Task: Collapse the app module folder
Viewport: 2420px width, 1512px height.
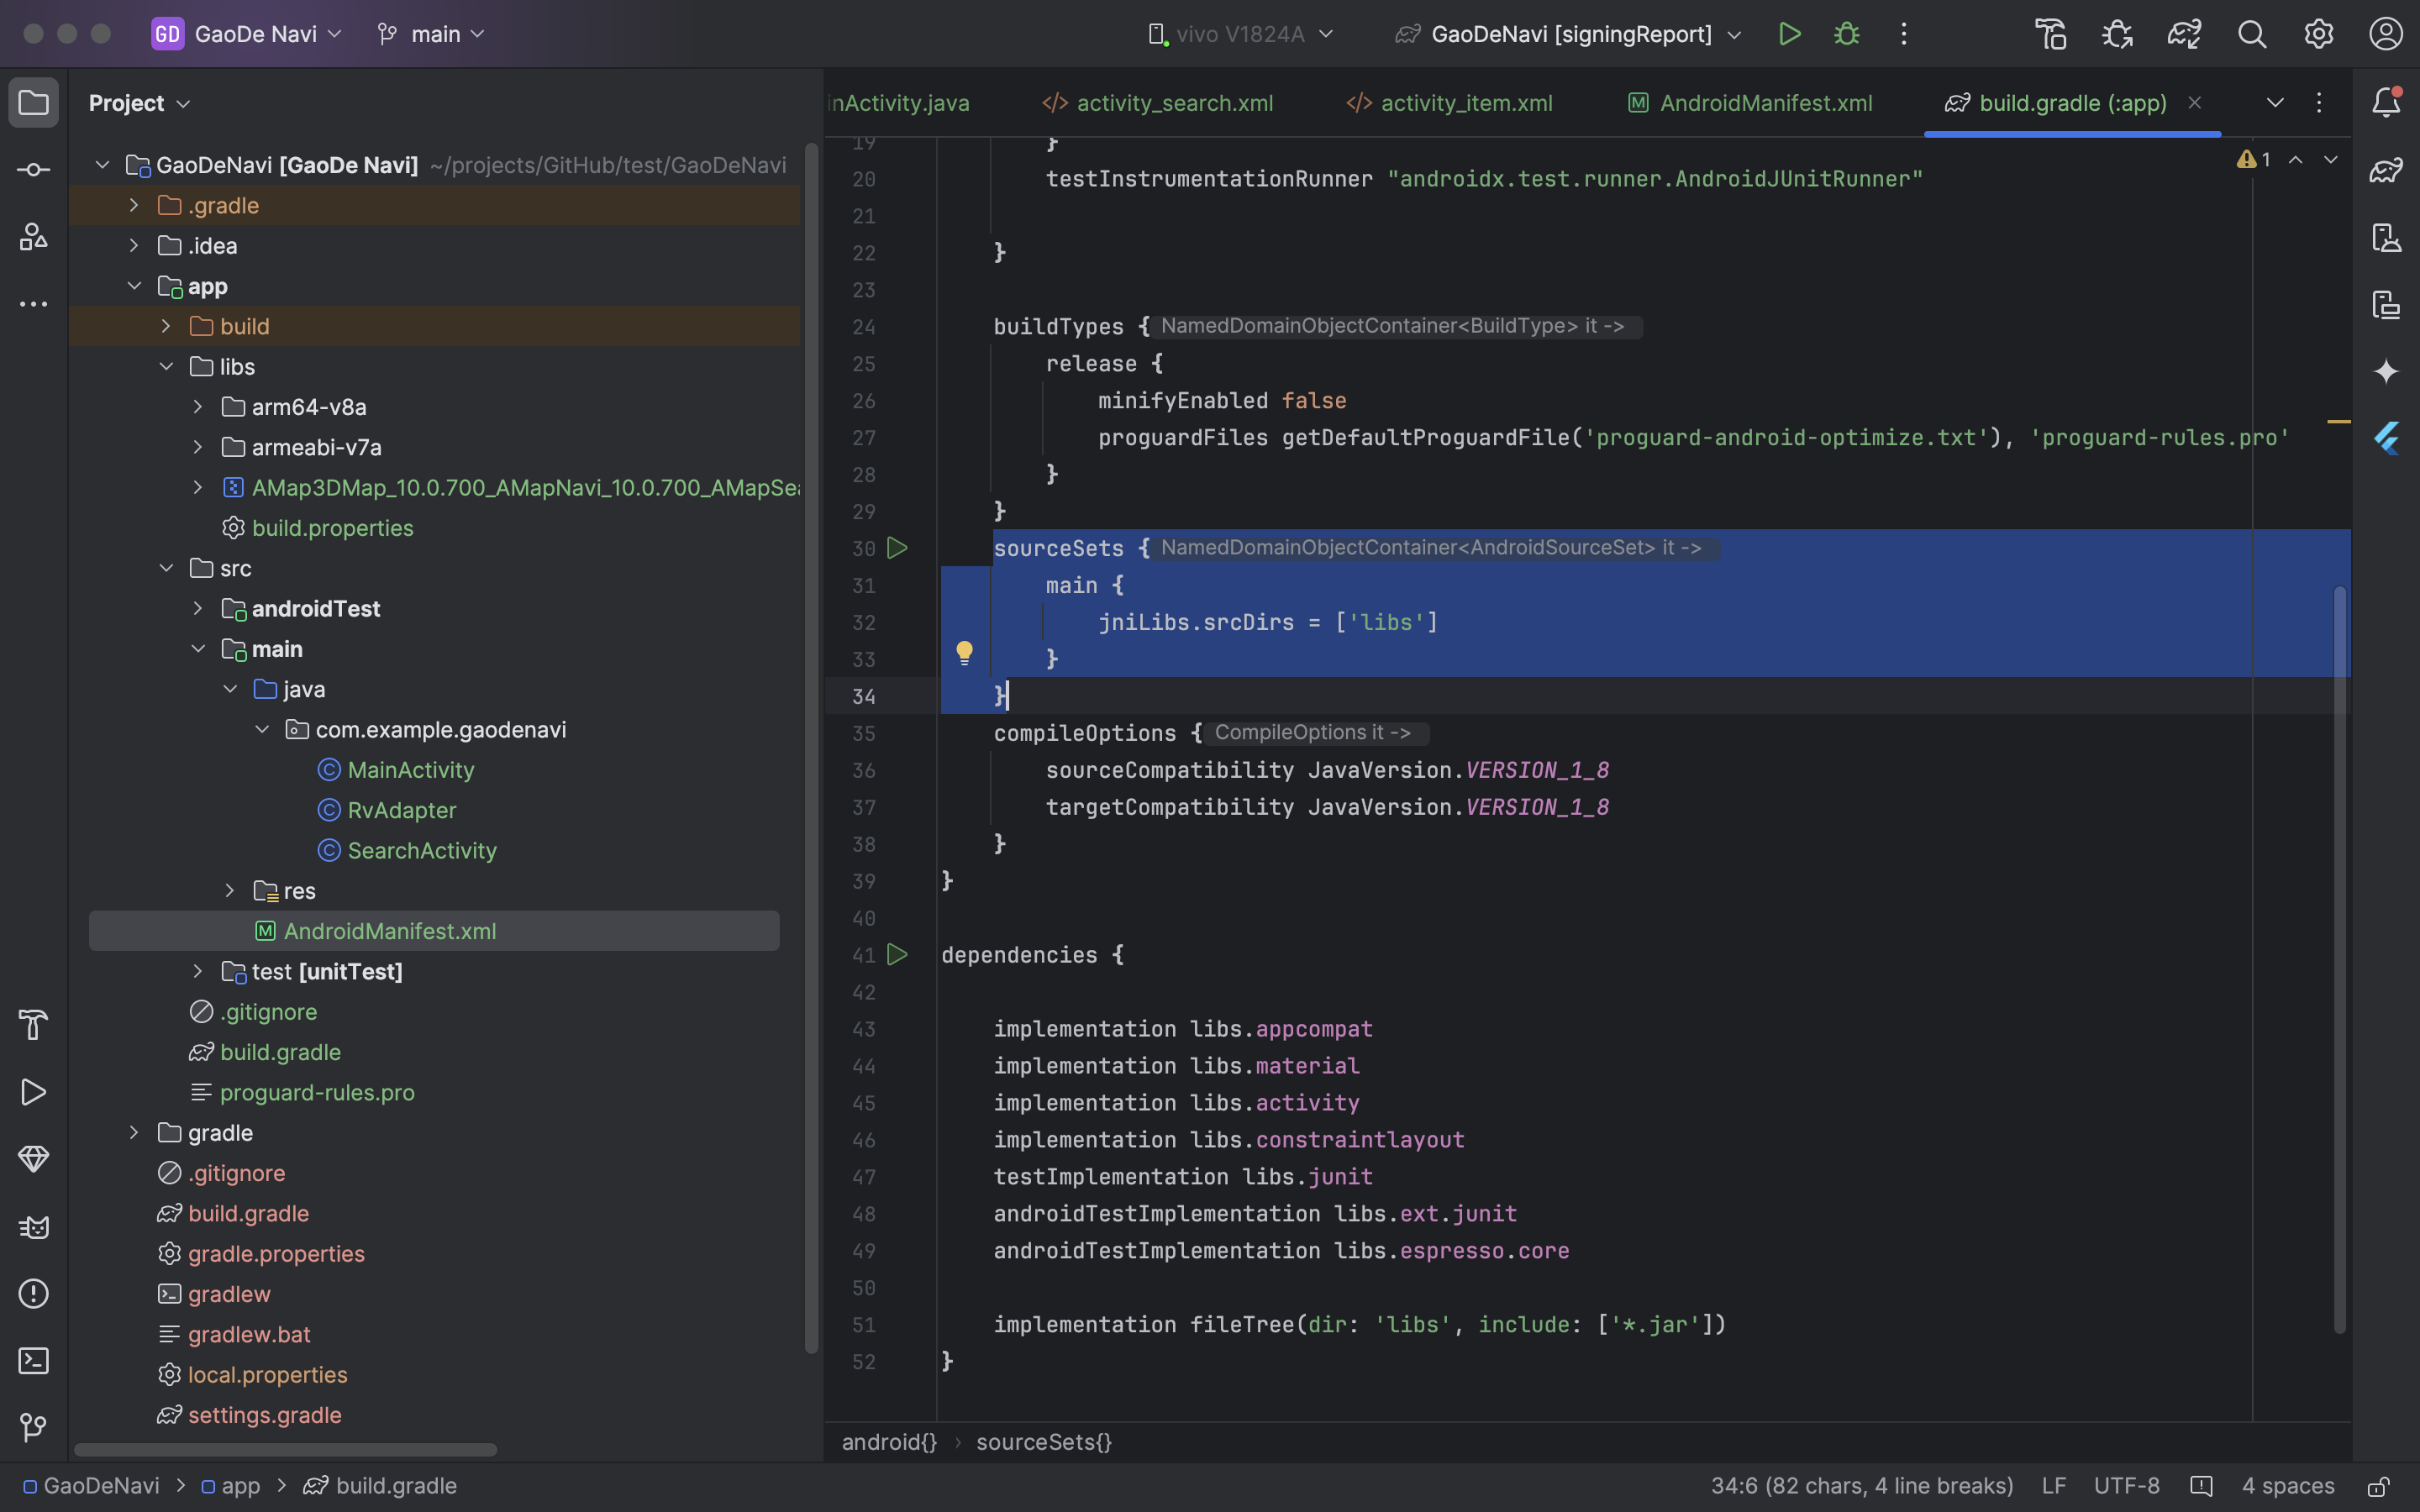Action: (134, 286)
